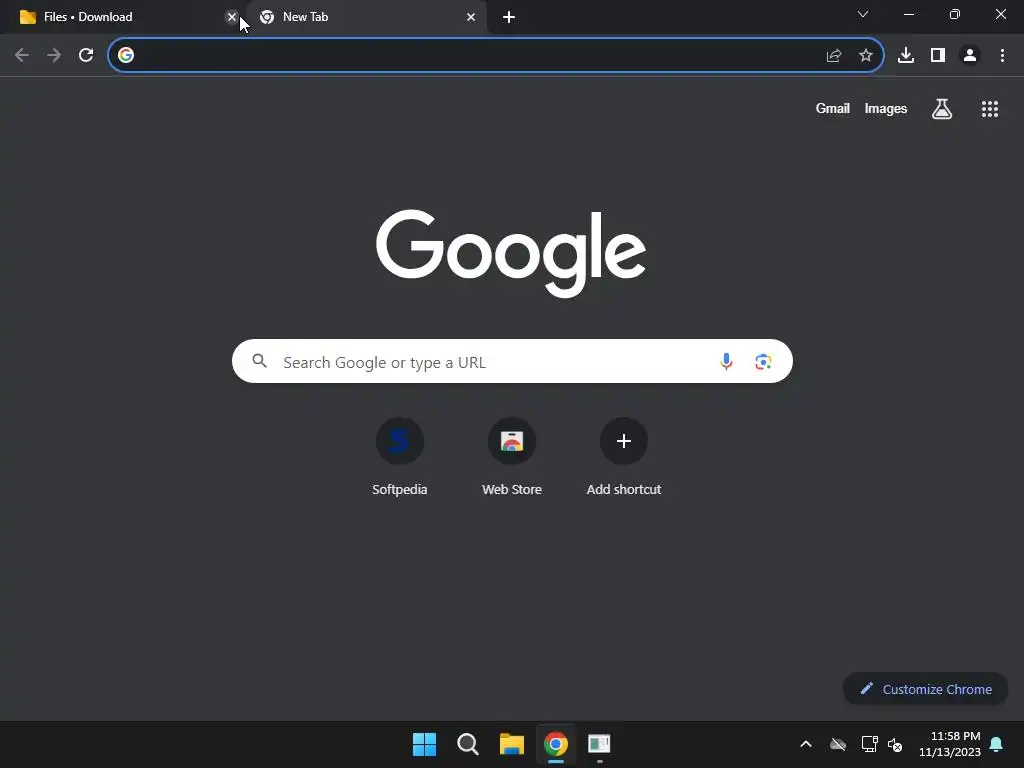The height and width of the screenshot is (768, 1024).
Task: Open network status tray icon
Action: (869, 744)
